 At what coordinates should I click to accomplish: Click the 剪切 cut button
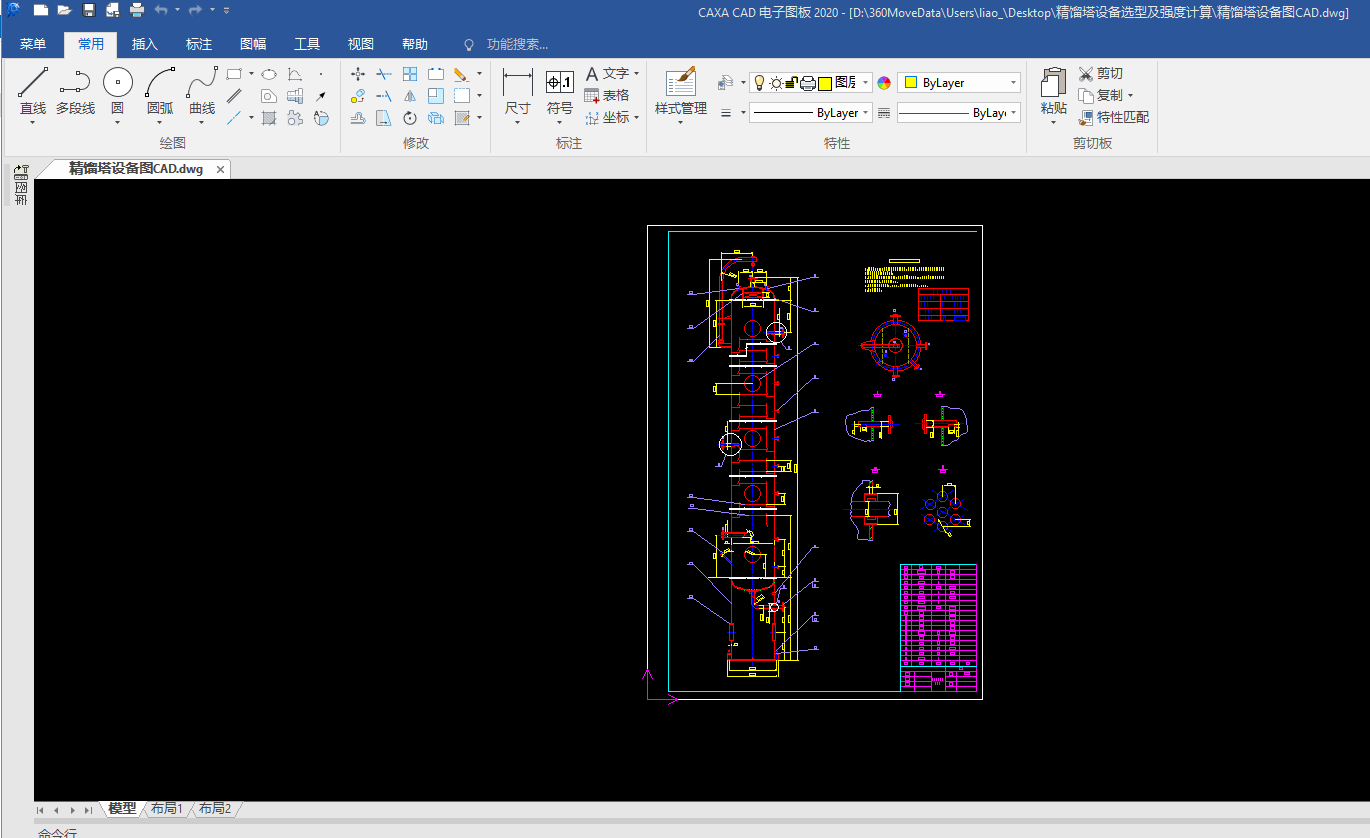click(x=1101, y=73)
